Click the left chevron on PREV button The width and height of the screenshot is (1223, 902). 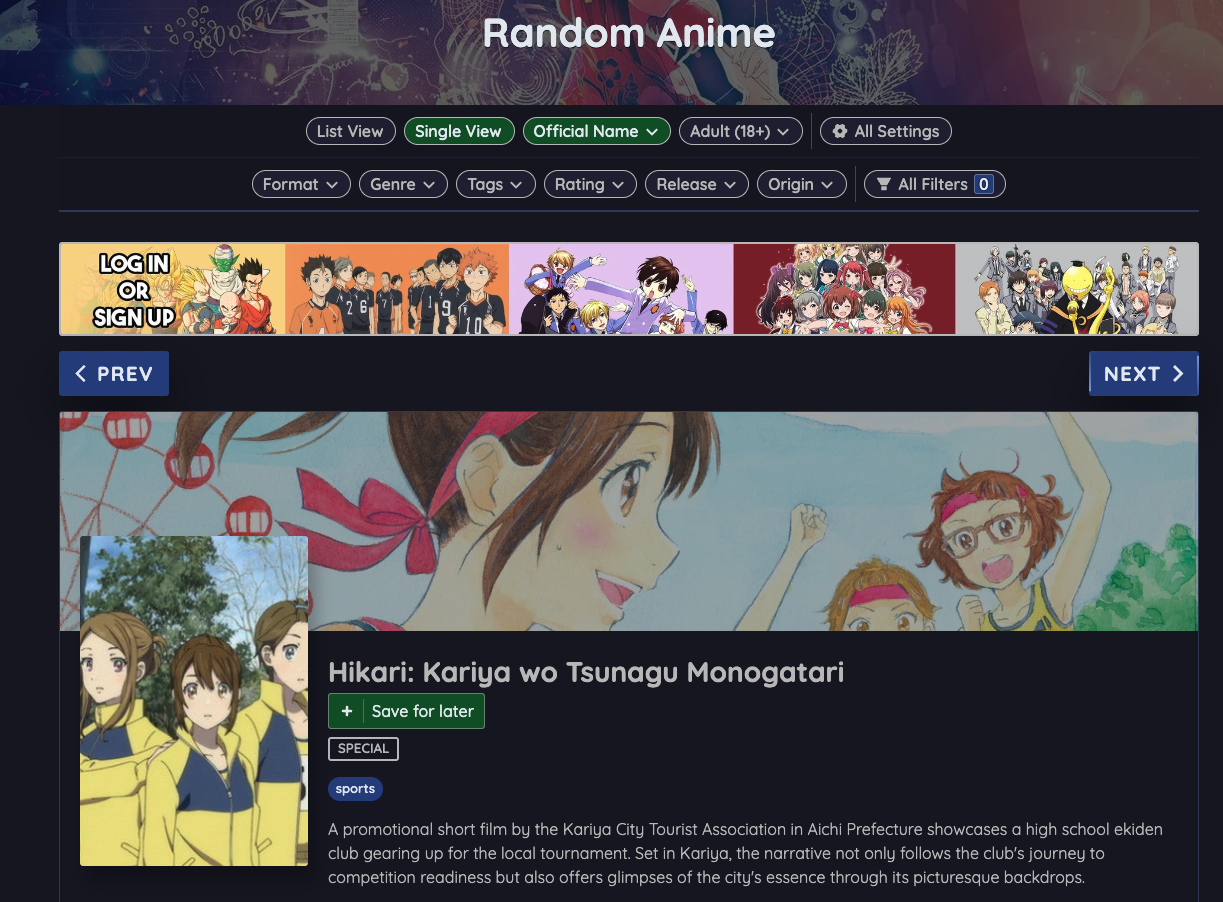pos(82,374)
